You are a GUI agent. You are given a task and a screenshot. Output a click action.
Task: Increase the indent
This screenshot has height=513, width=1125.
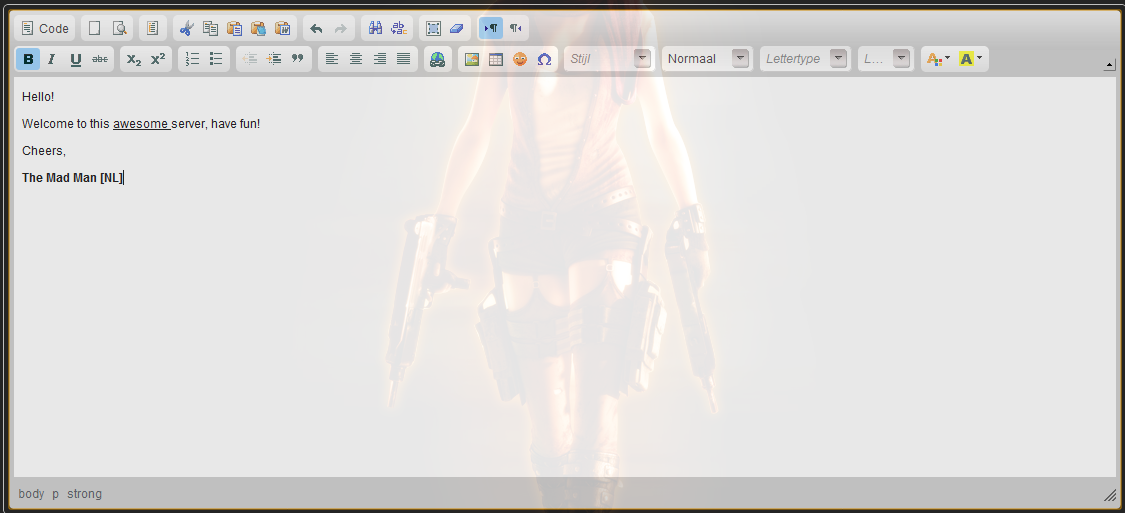tap(274, 59)
